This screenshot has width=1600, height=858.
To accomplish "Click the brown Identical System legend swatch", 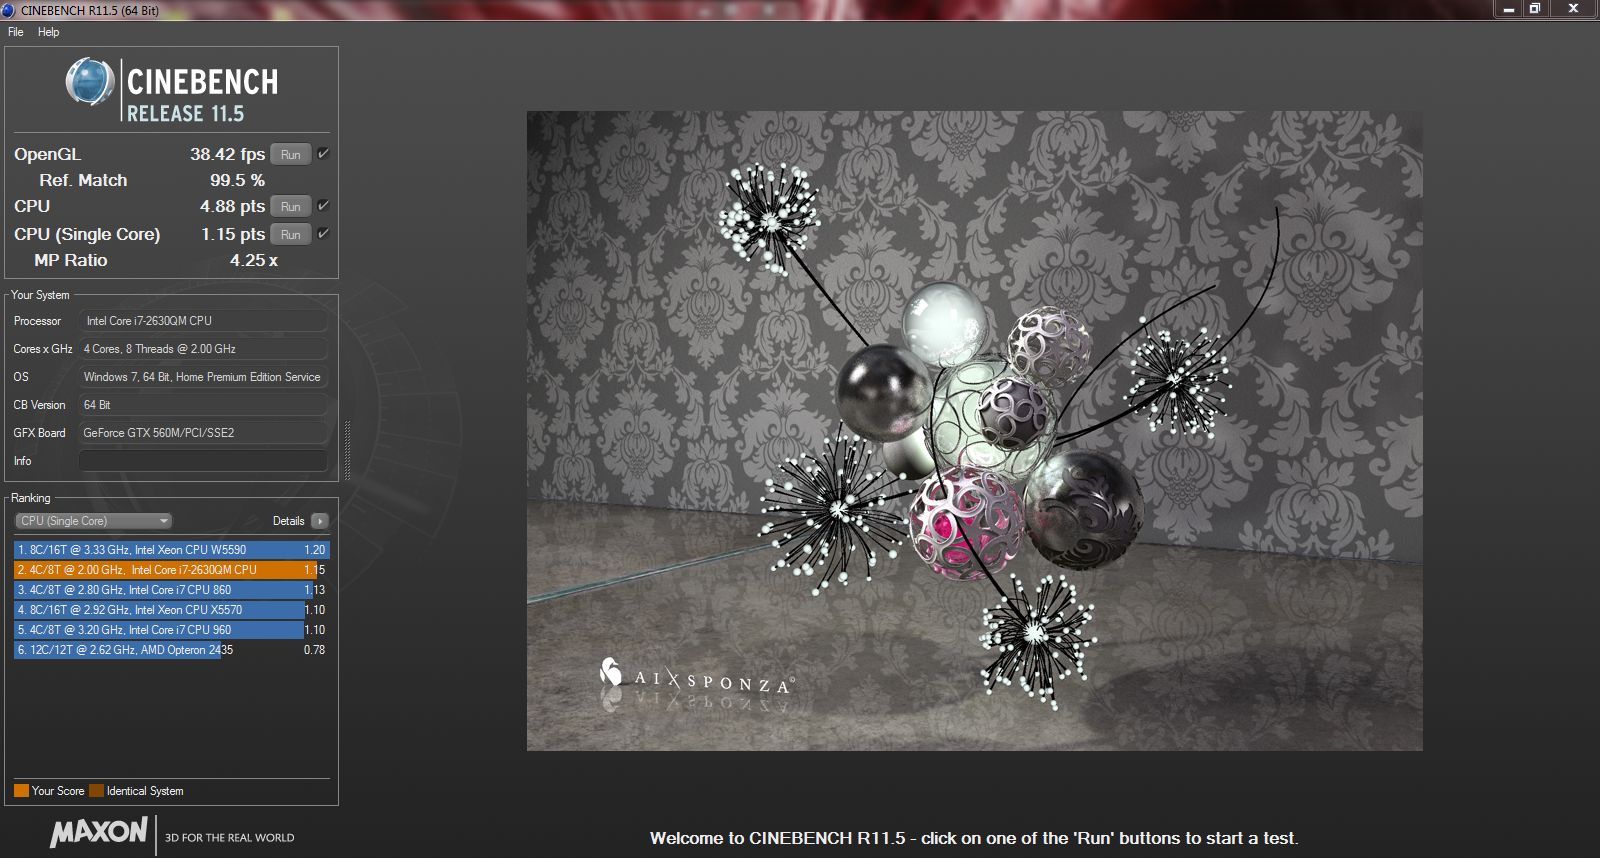I will point(96,791).
